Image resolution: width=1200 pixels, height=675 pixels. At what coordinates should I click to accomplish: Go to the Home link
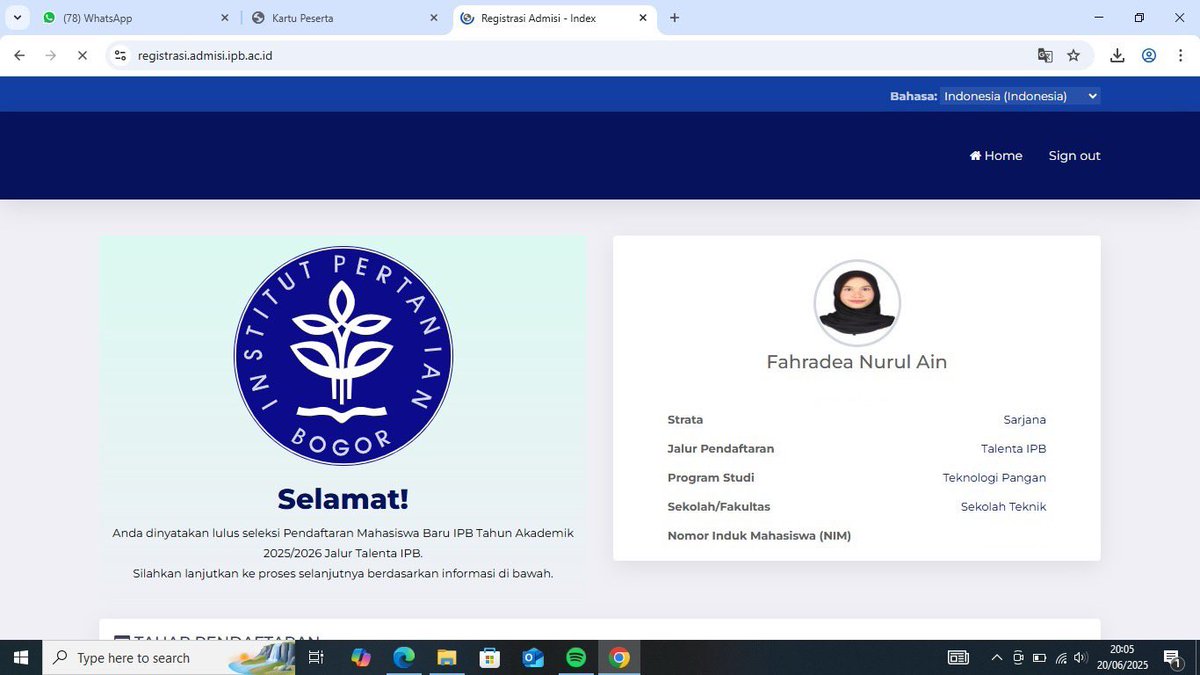coord(996,155)
